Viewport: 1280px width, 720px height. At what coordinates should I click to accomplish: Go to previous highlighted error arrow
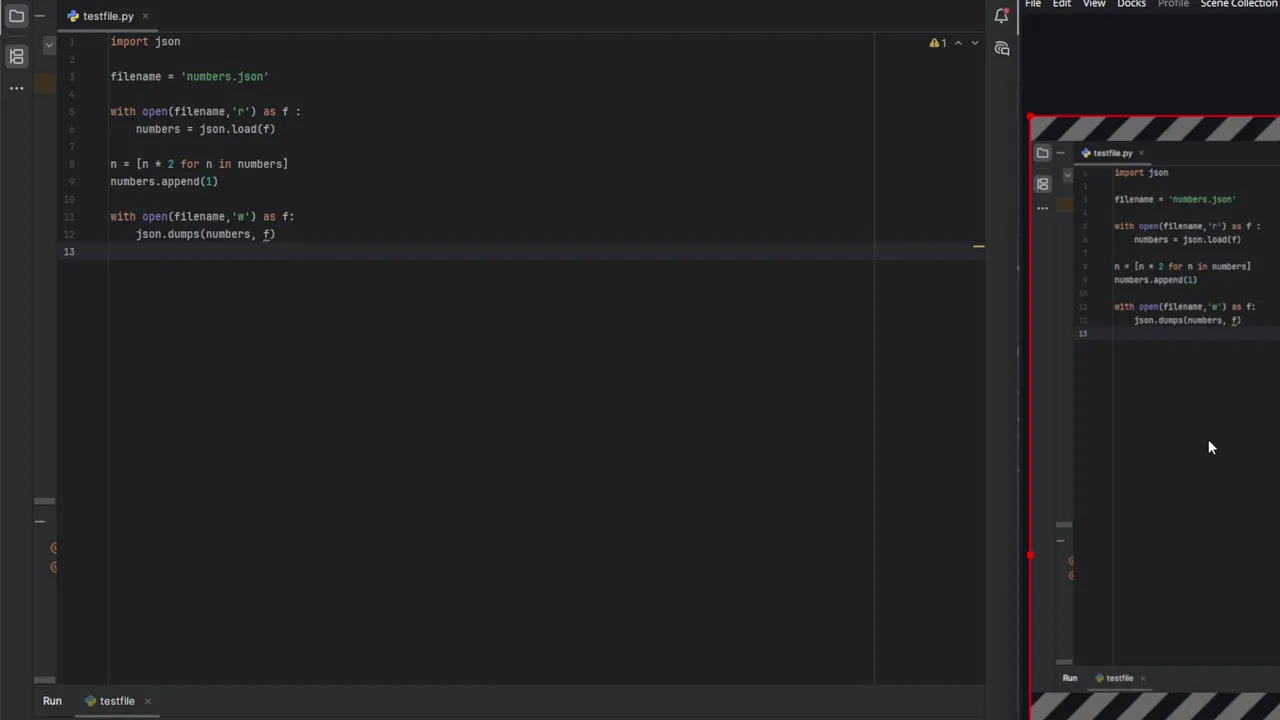tap(958, 43)
